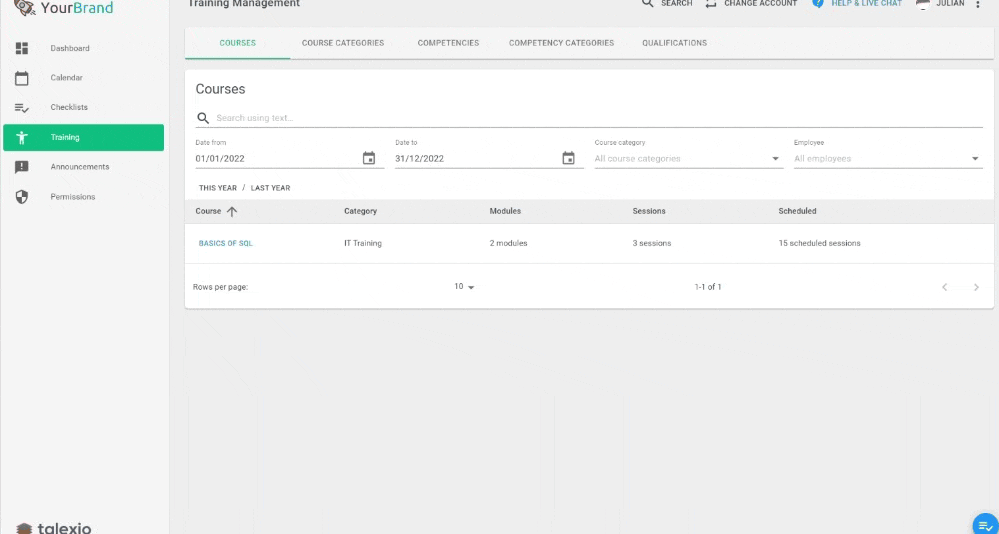Filter by This Year
Screen dimensions: 999x534
(x=218, y=188)
